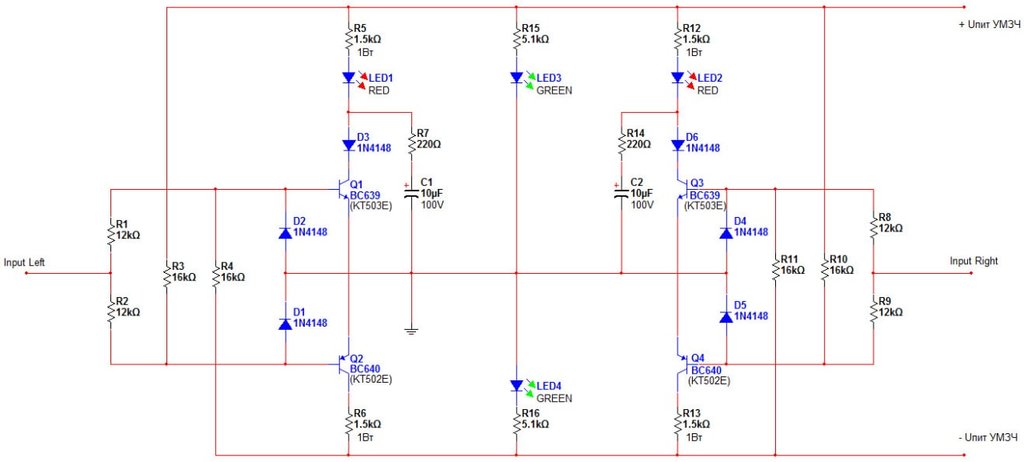
Task: Click the GREEN label beside LED4
Action: pyautogui.click(x=554, y=399)
